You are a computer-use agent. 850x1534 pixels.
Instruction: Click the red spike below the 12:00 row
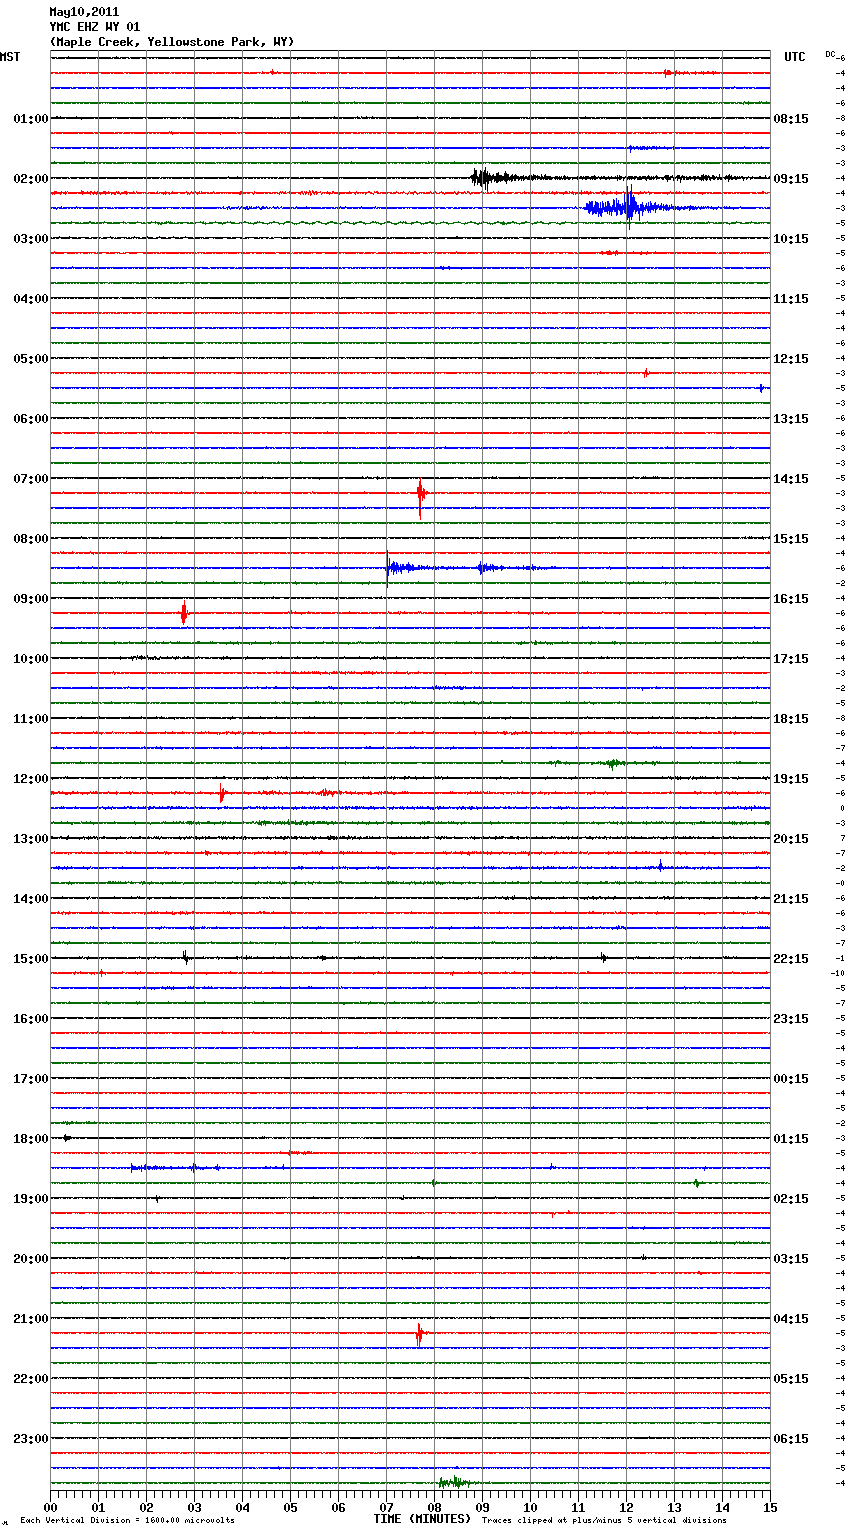(x=222, y=793)
